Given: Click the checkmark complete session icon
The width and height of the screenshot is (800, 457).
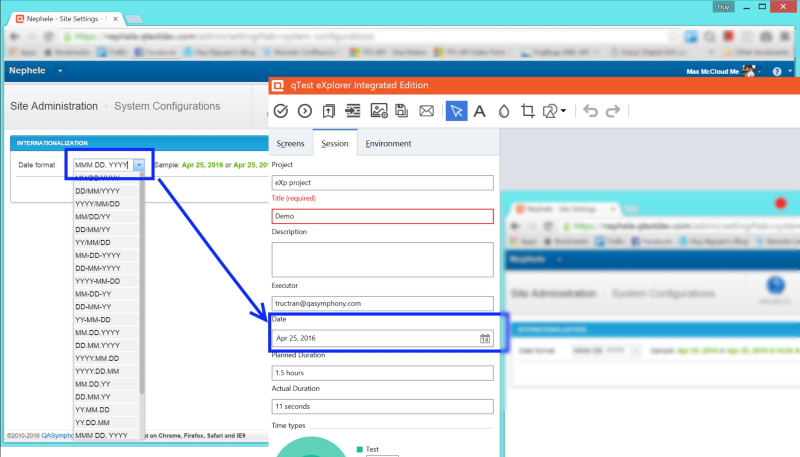Looking at the screenshot, I should pyautogui.click(x=281, y=111).
